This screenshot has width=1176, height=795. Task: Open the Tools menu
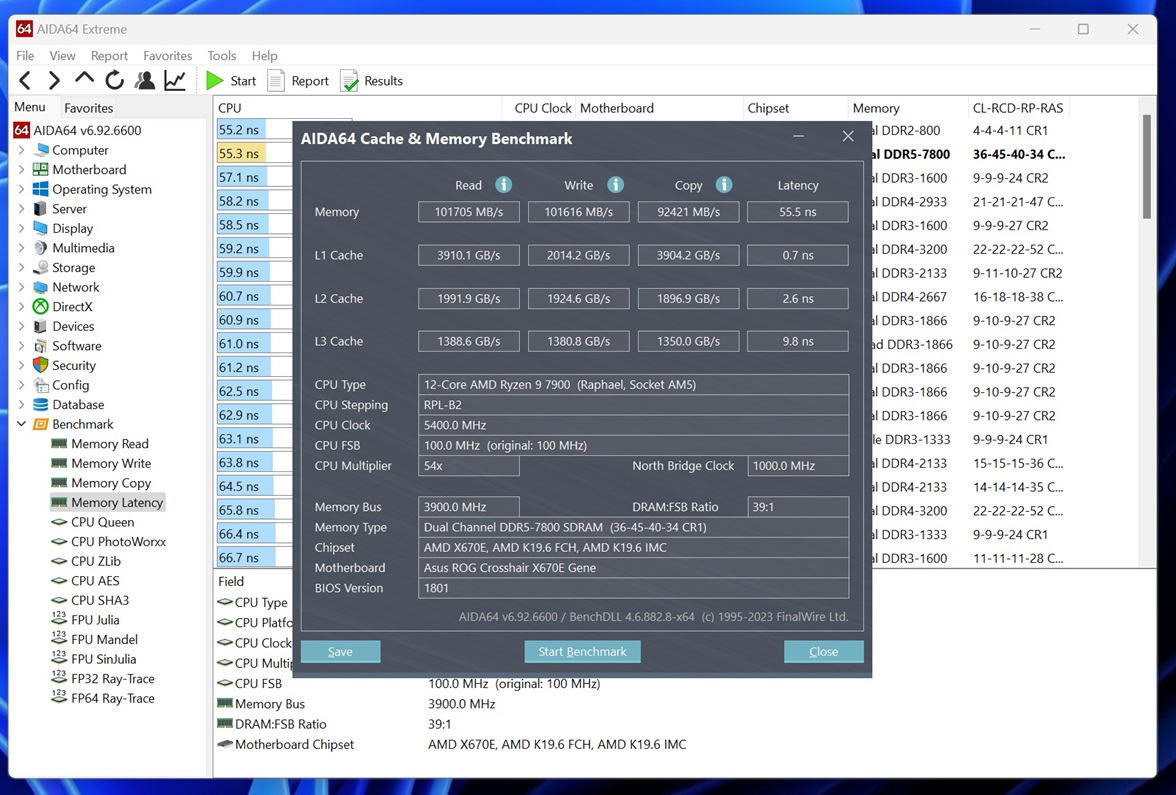tap(221, 56)
